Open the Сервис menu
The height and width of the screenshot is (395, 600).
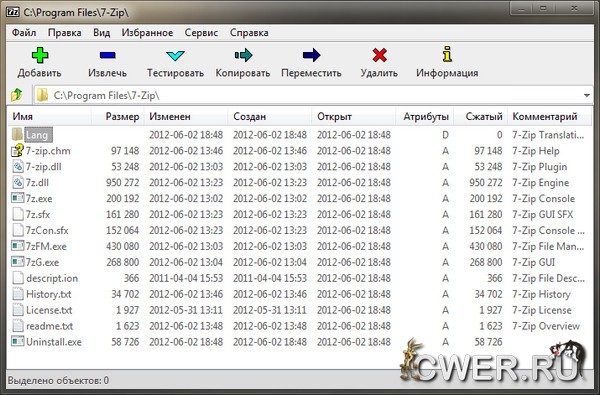tap(201, 33)
